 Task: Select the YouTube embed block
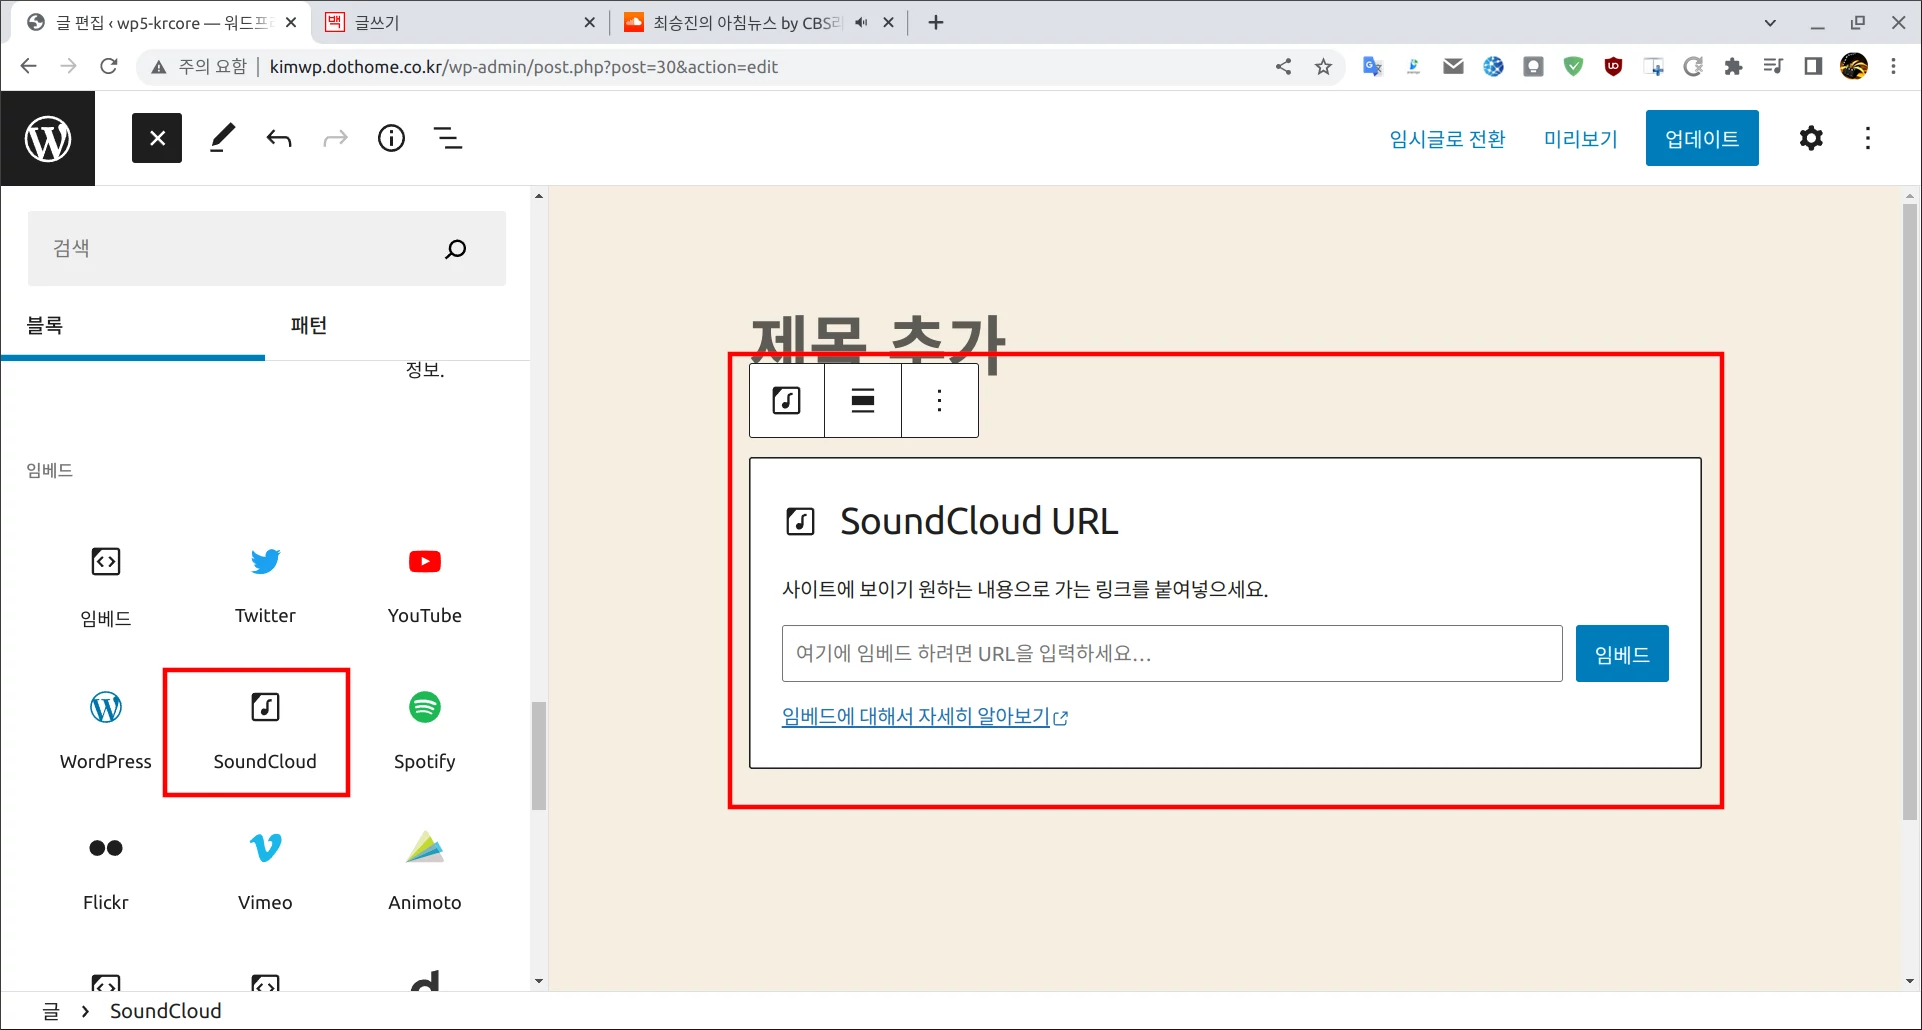(x=424, y=585)
